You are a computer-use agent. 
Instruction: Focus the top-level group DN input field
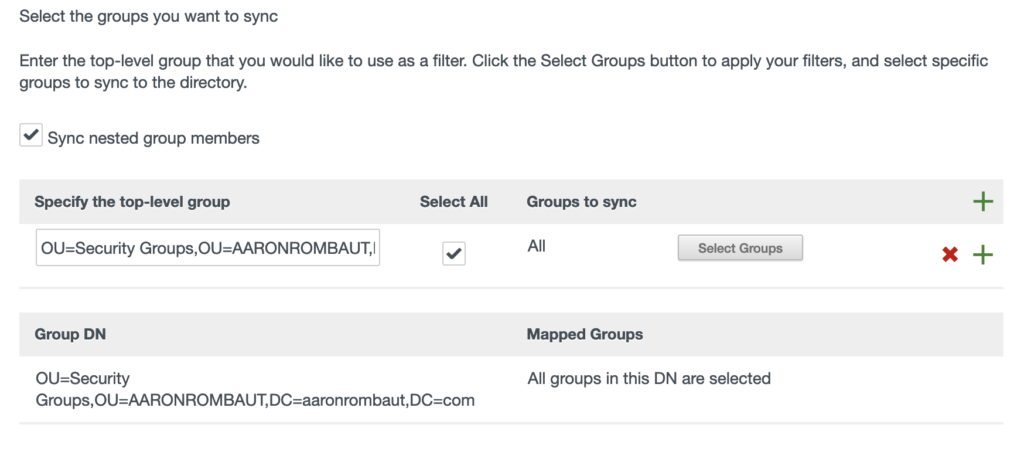point(208,249)
